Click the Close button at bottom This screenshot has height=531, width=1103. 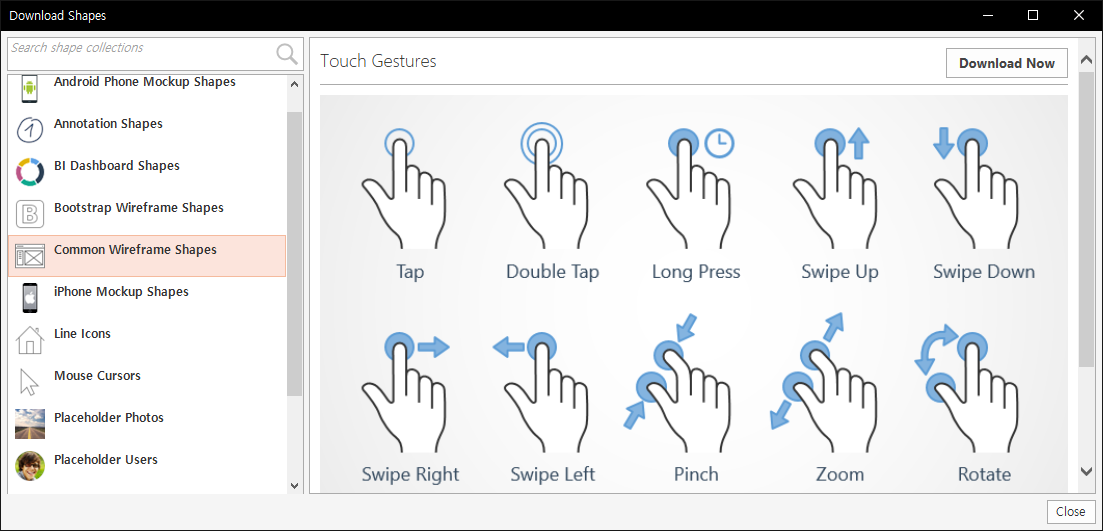tap(1071, 511)
